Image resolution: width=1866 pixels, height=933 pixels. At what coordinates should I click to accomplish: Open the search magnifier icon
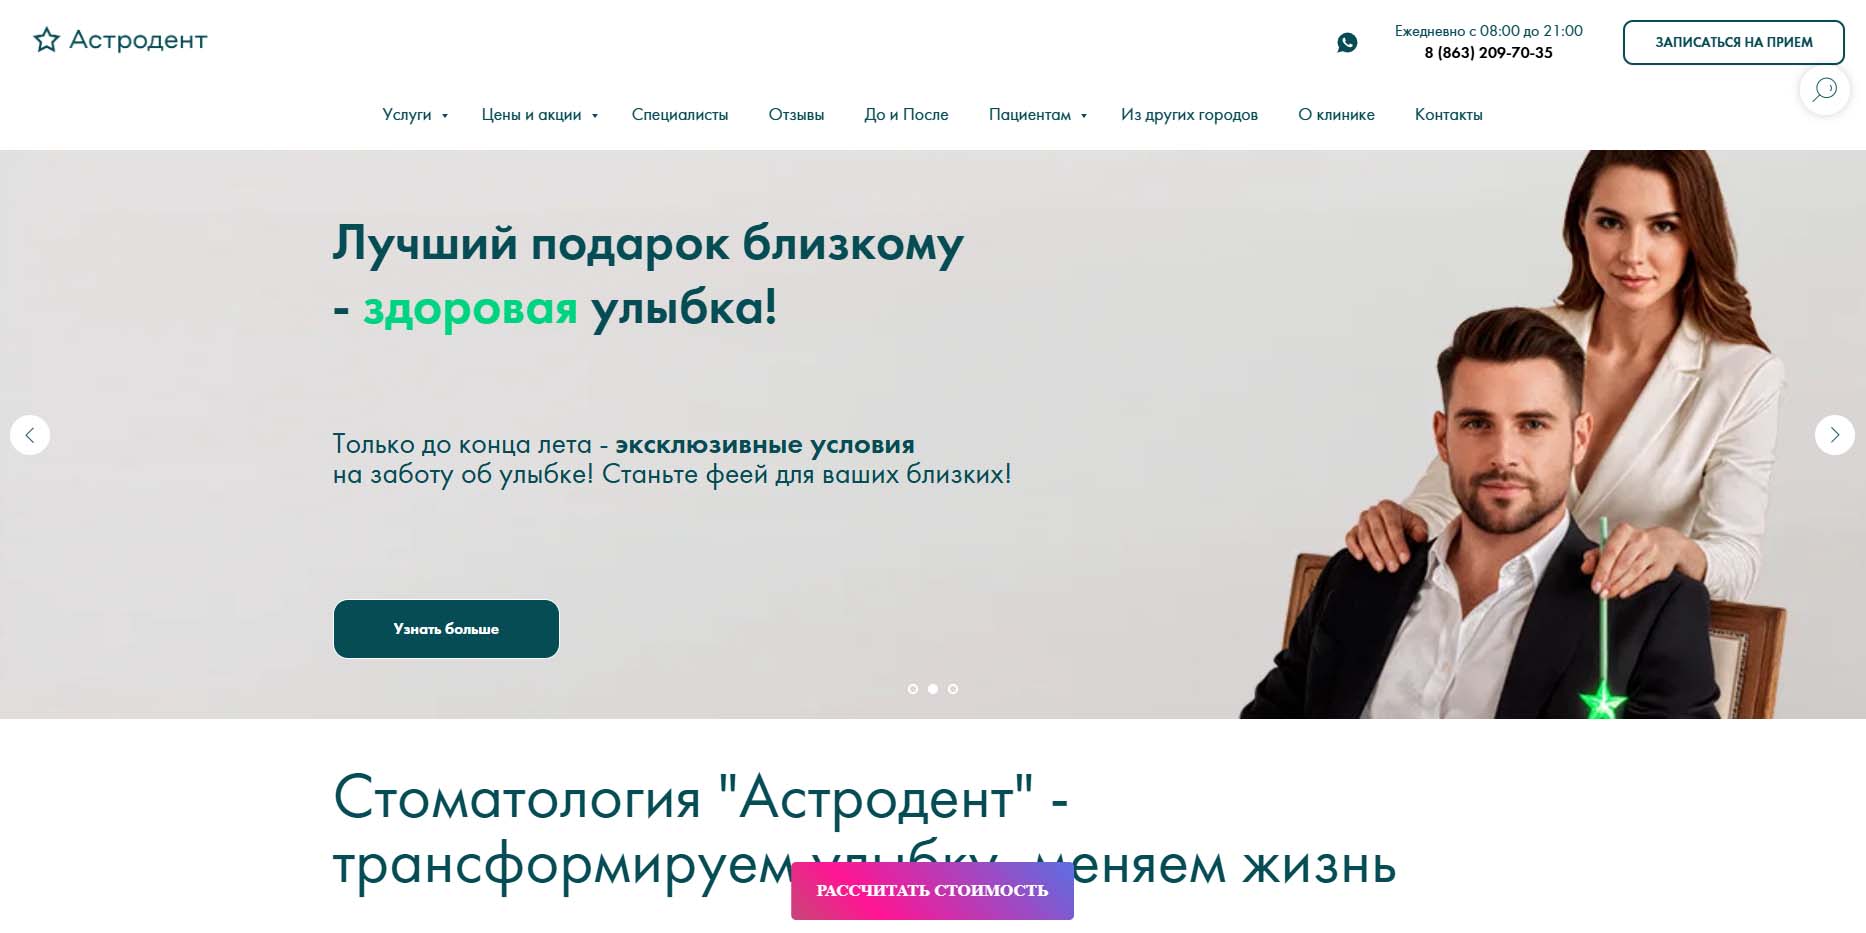[x=1825, y=90]
